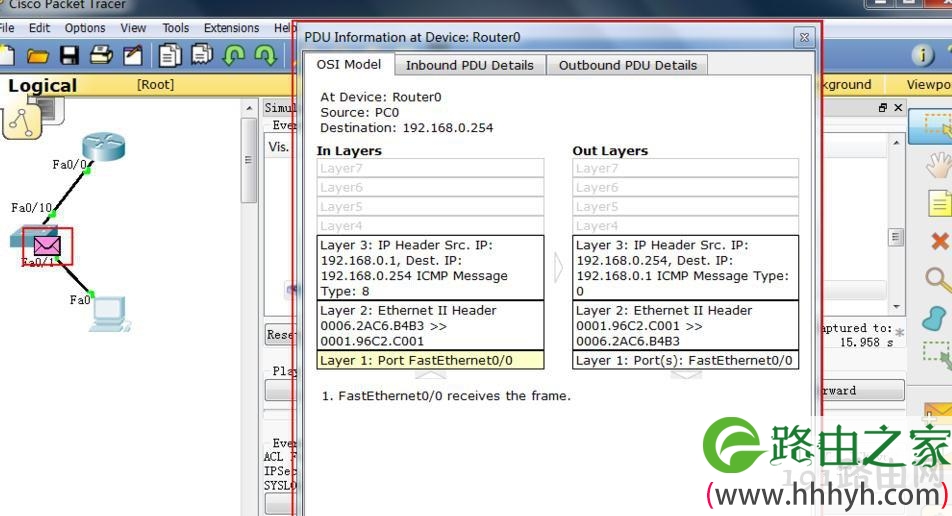Image resolution: width=952 pixels, height=516 pixels.
Task: Click the Logical workspace label
Action: click(x=42, y=86)
